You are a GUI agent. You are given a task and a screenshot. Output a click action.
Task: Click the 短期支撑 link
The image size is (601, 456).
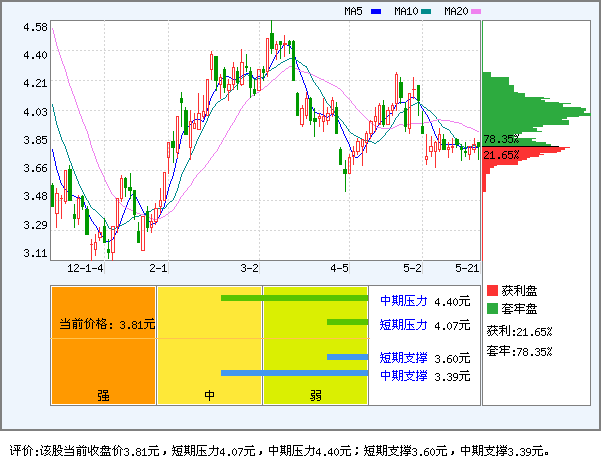coord(404,358)
